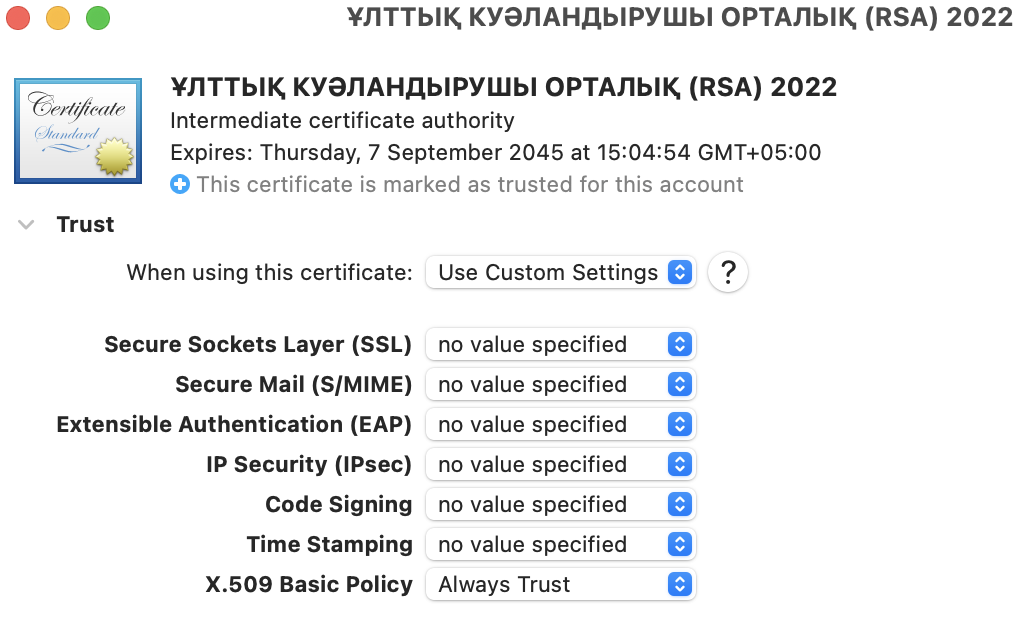
Task: Collapse the Trust disclosure triangle
Action: click(26, 224)
